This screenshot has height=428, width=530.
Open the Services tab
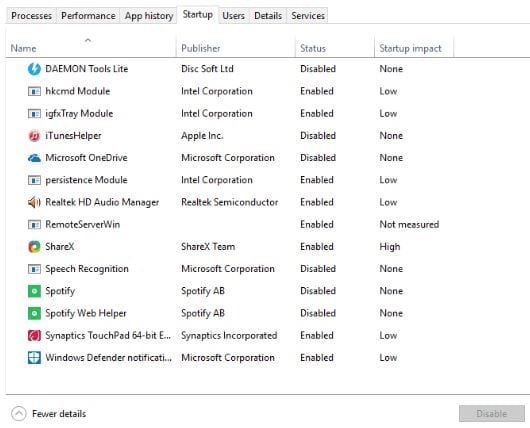(308, 16)
